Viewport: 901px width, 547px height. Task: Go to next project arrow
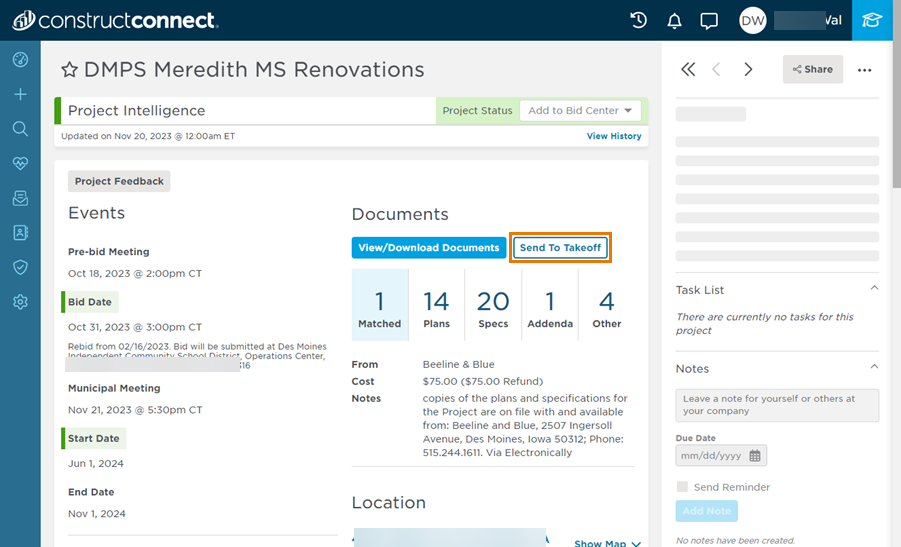tap(748, 70)
